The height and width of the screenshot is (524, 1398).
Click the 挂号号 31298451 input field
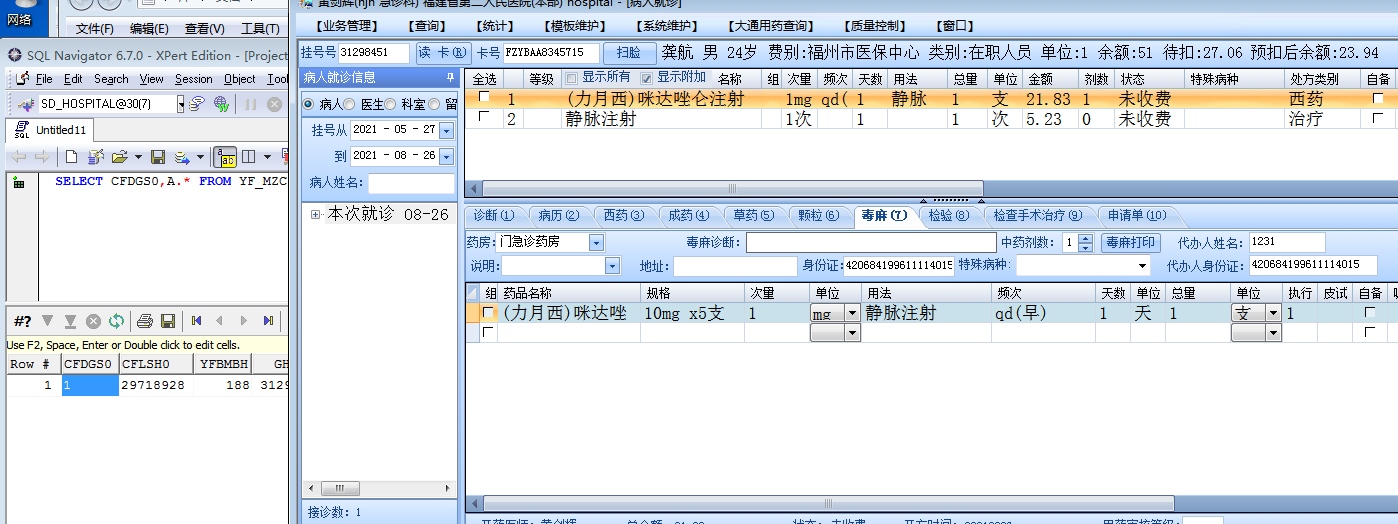[374, 53]
